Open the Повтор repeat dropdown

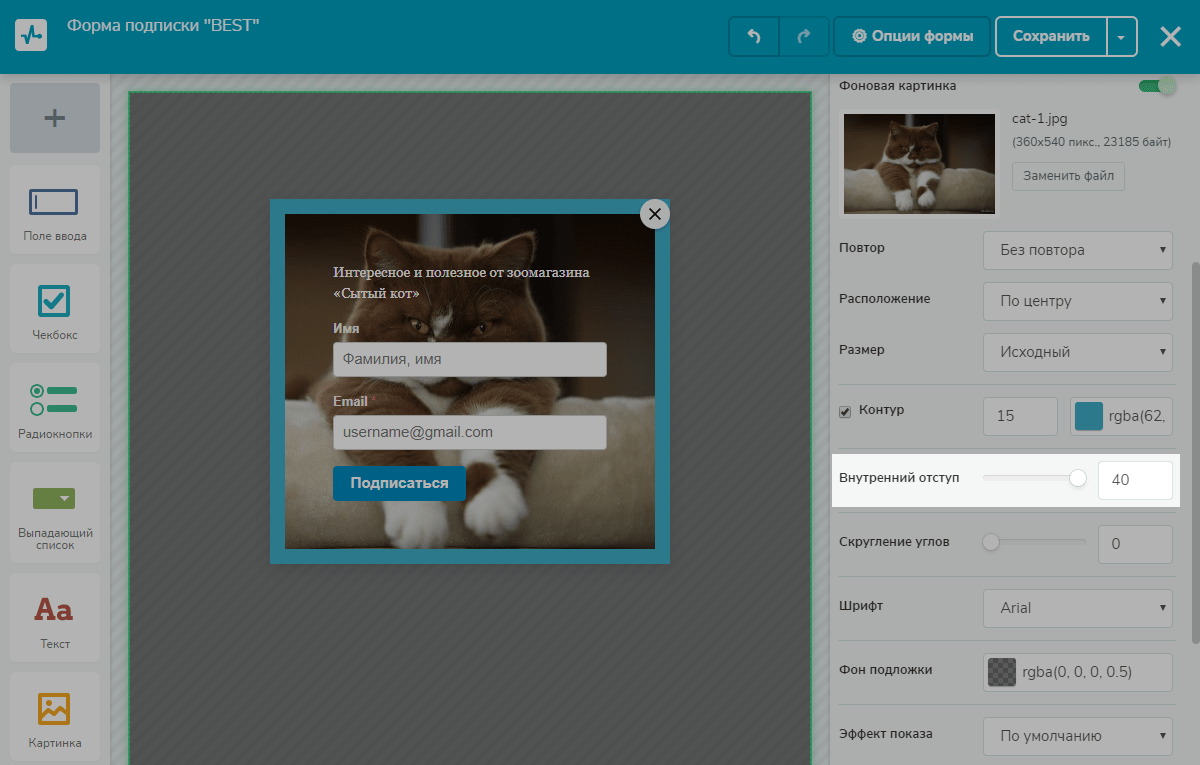point(1077,250)
